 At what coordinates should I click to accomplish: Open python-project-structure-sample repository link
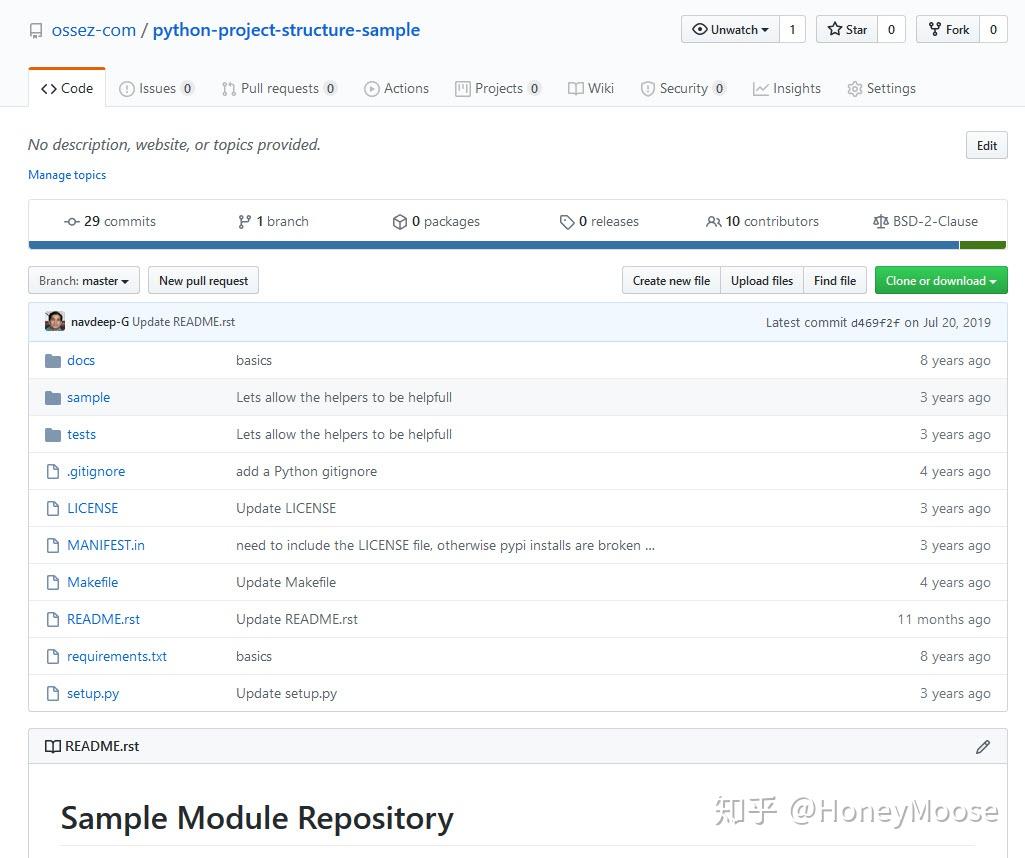286,30
